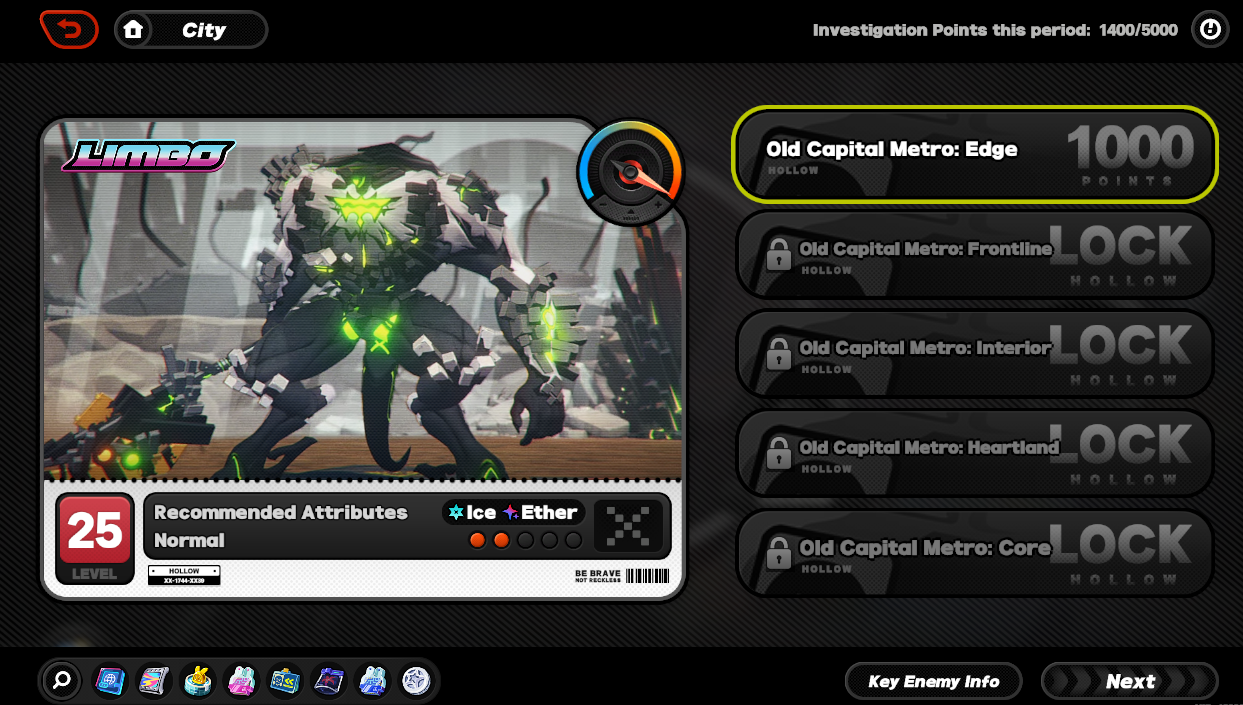The image size is (1243, 705).
Task: Click the silver star coin icon
Action: point(416,681)
